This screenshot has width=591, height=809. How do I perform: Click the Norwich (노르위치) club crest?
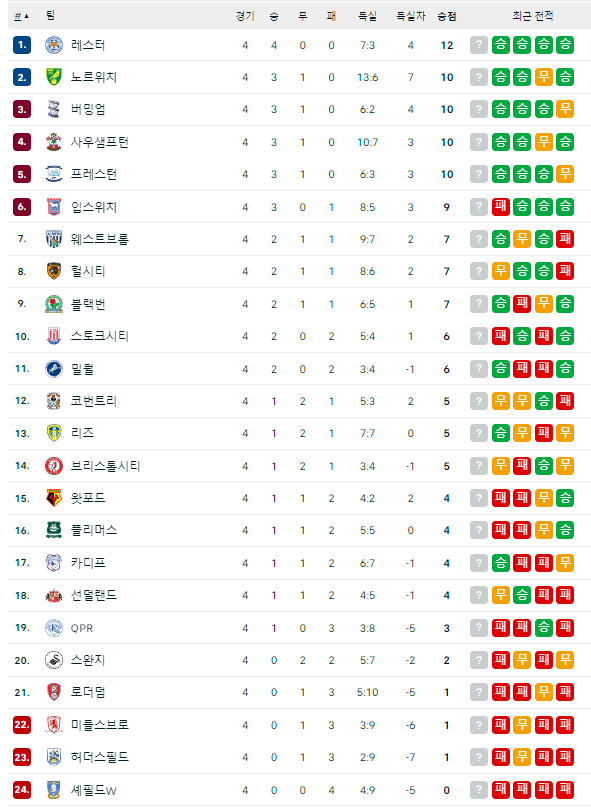pos(54,77)
